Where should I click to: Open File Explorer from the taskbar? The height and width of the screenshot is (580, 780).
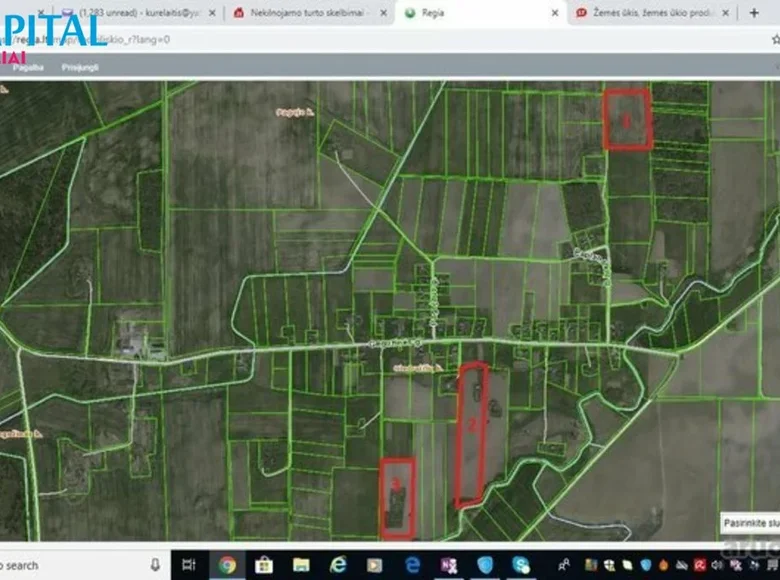pyautogui.click(x=301, y=565)
